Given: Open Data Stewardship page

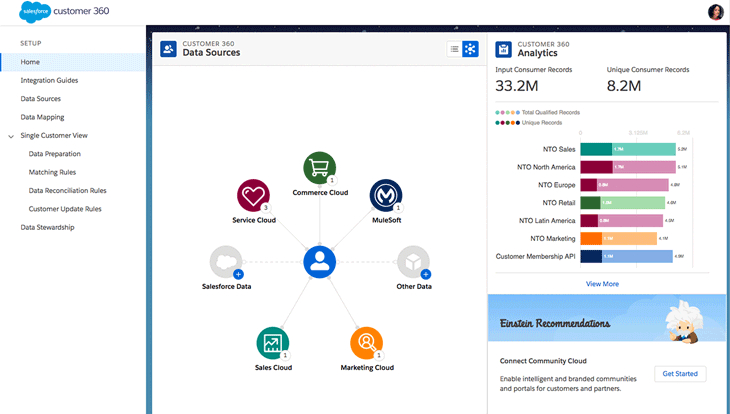Looking at the screenshot, I should click(x=47, y=227).
